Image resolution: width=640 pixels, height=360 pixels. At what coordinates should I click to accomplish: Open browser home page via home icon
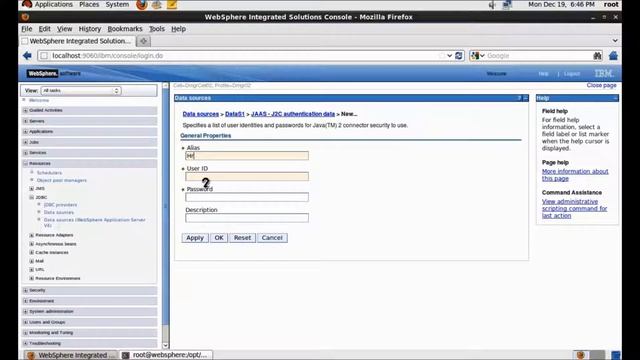613,56
